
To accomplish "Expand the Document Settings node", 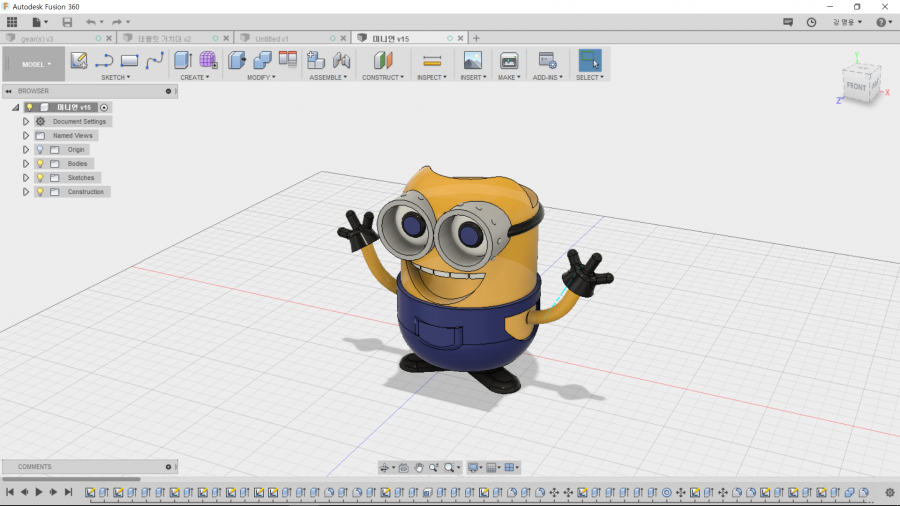I will pyautogui.click(x=26, y=122).
